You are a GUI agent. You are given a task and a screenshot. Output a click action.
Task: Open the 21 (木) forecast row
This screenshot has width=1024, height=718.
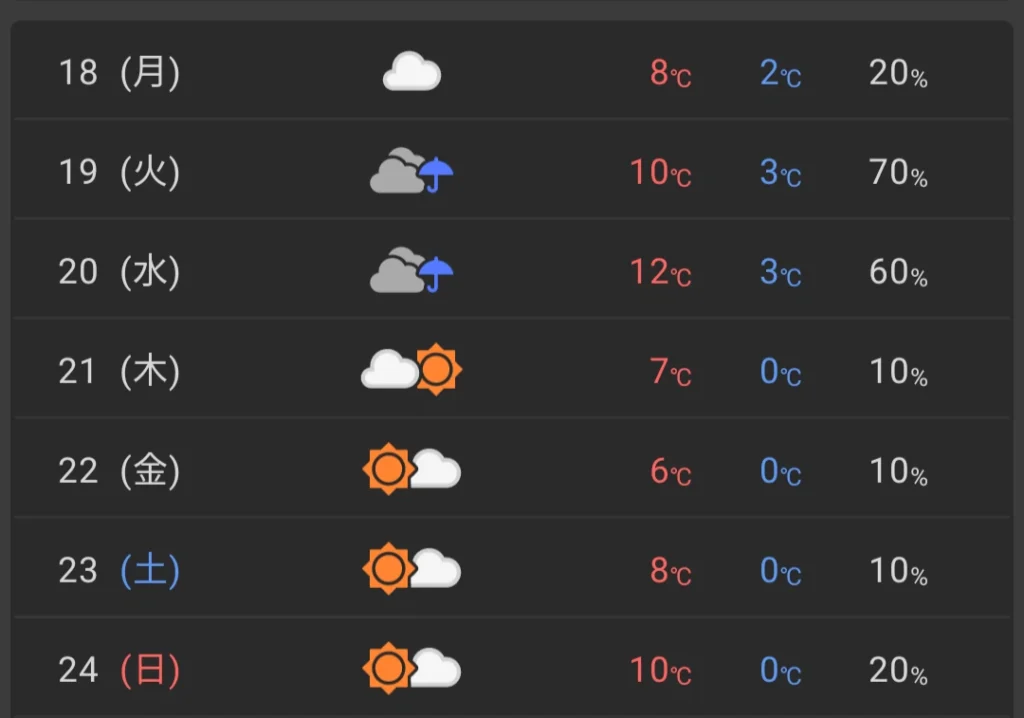(x=512, y=370)
